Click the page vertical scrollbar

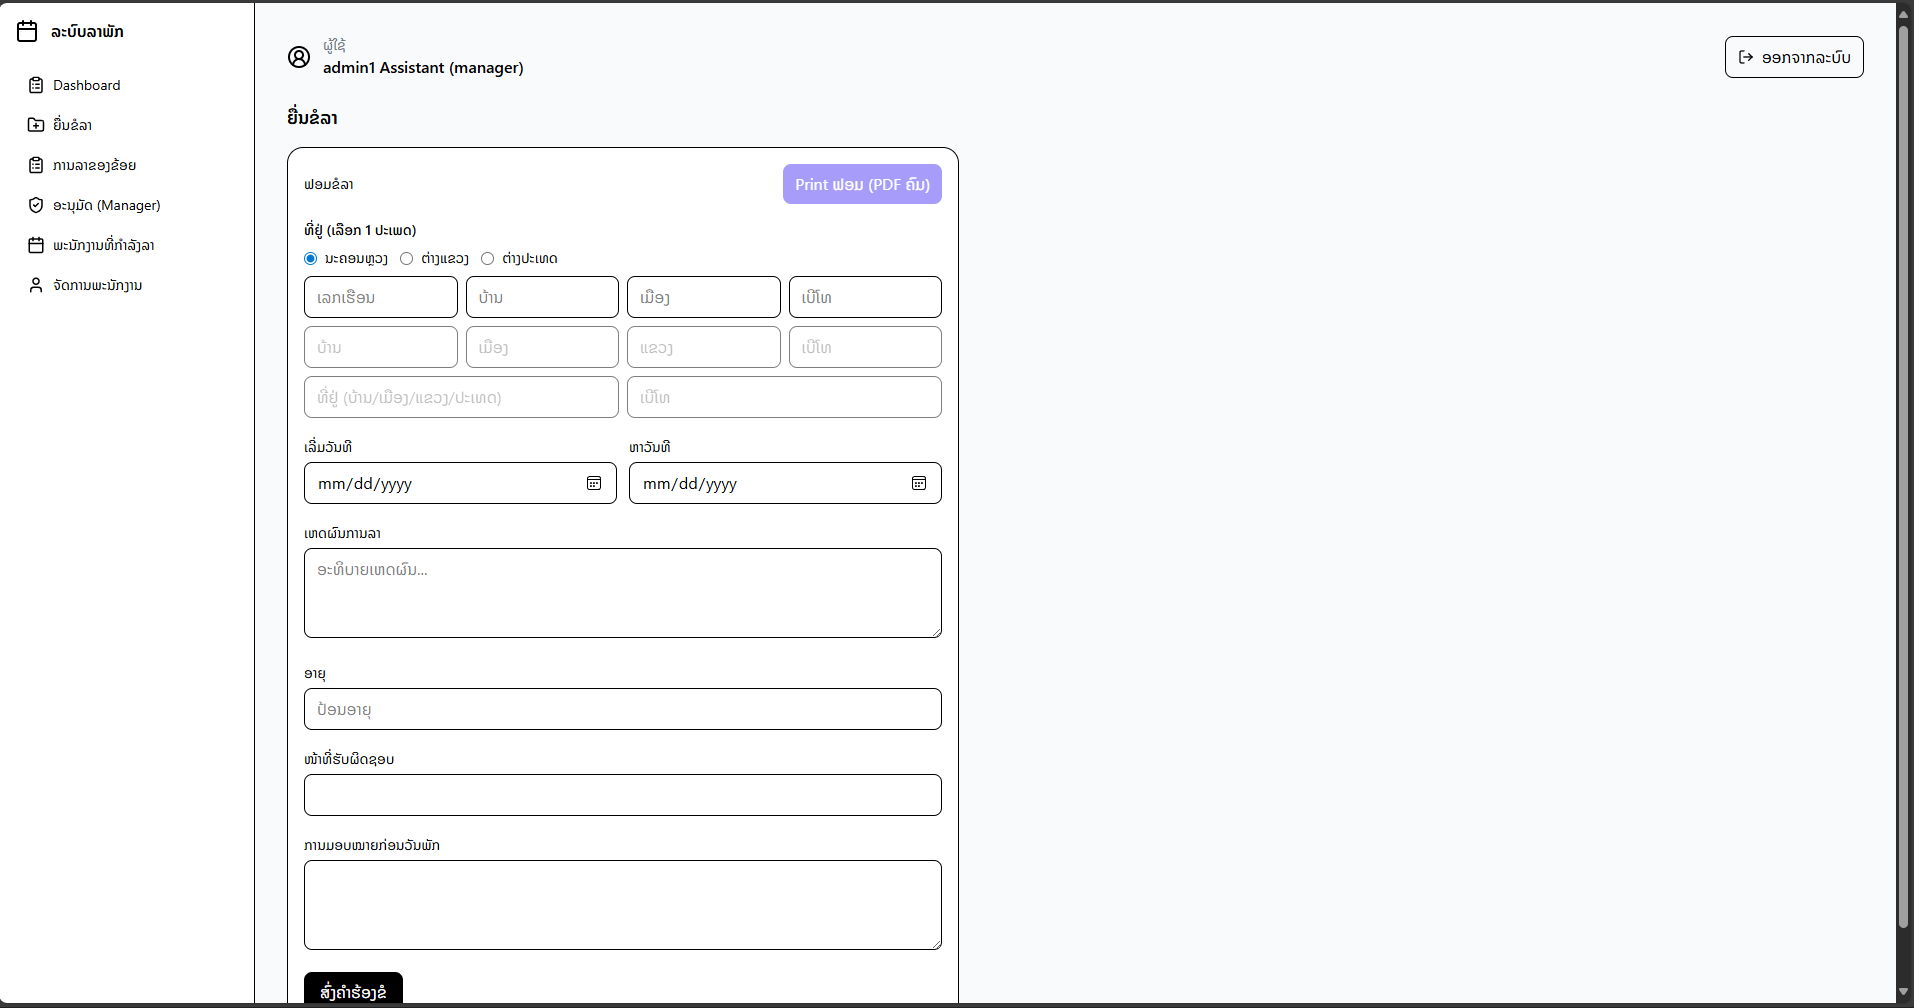pos(1904,480)
